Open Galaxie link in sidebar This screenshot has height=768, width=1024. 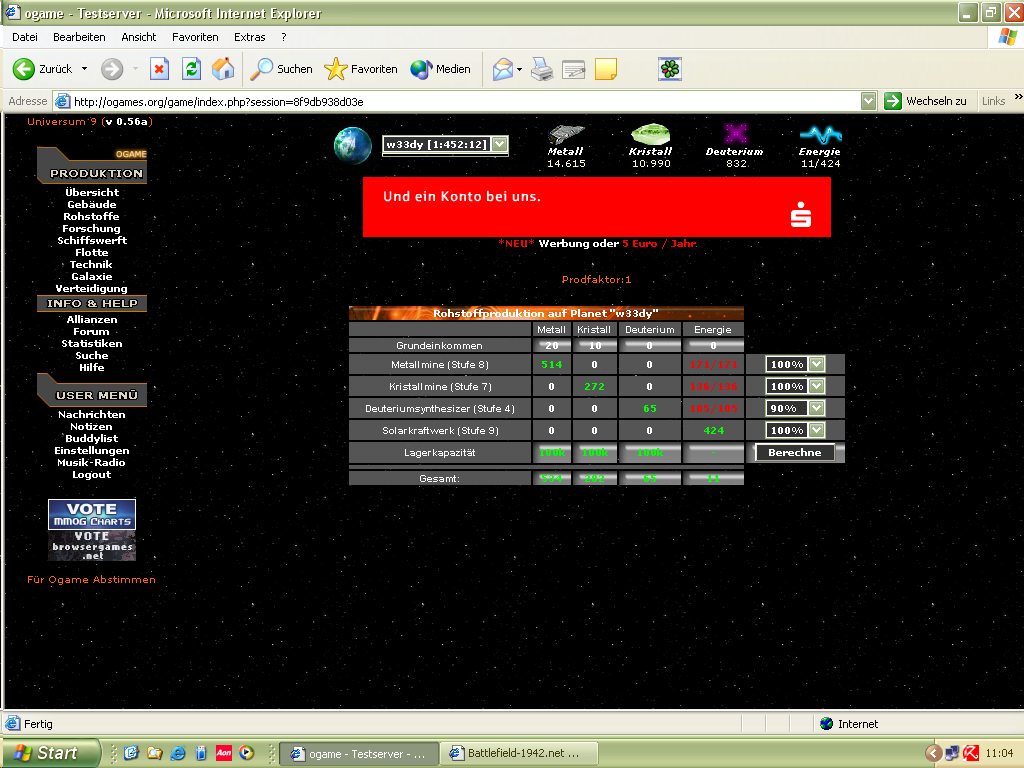point(92,277)
